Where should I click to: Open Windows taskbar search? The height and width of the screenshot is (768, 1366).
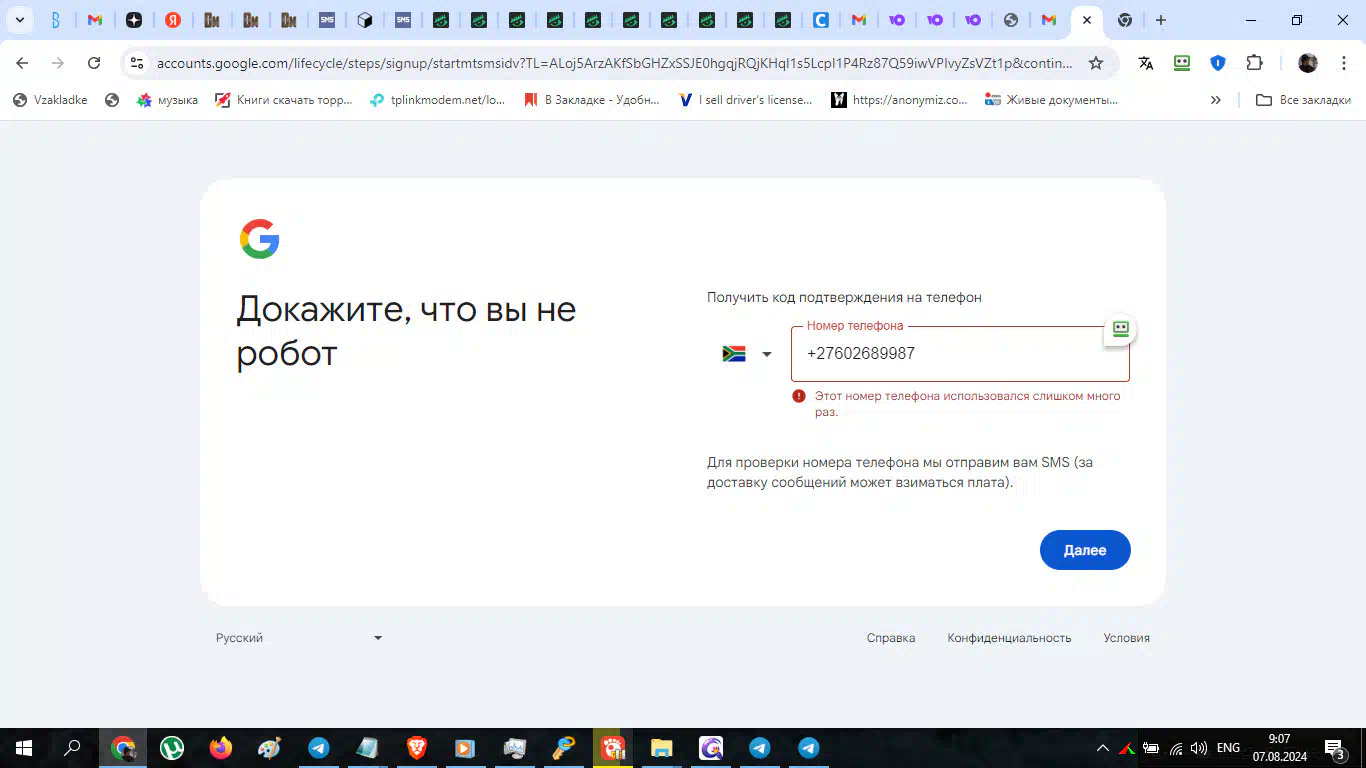click(x=72, y=748)
